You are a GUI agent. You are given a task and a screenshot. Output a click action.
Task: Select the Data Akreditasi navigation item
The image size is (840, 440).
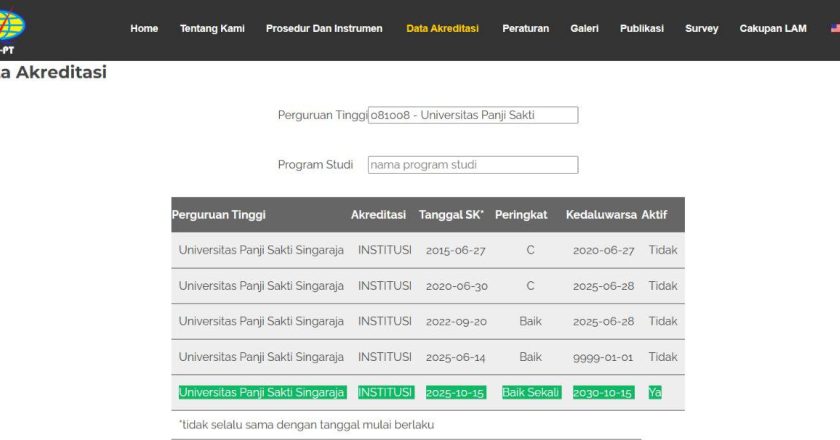[x=442, y=29]
